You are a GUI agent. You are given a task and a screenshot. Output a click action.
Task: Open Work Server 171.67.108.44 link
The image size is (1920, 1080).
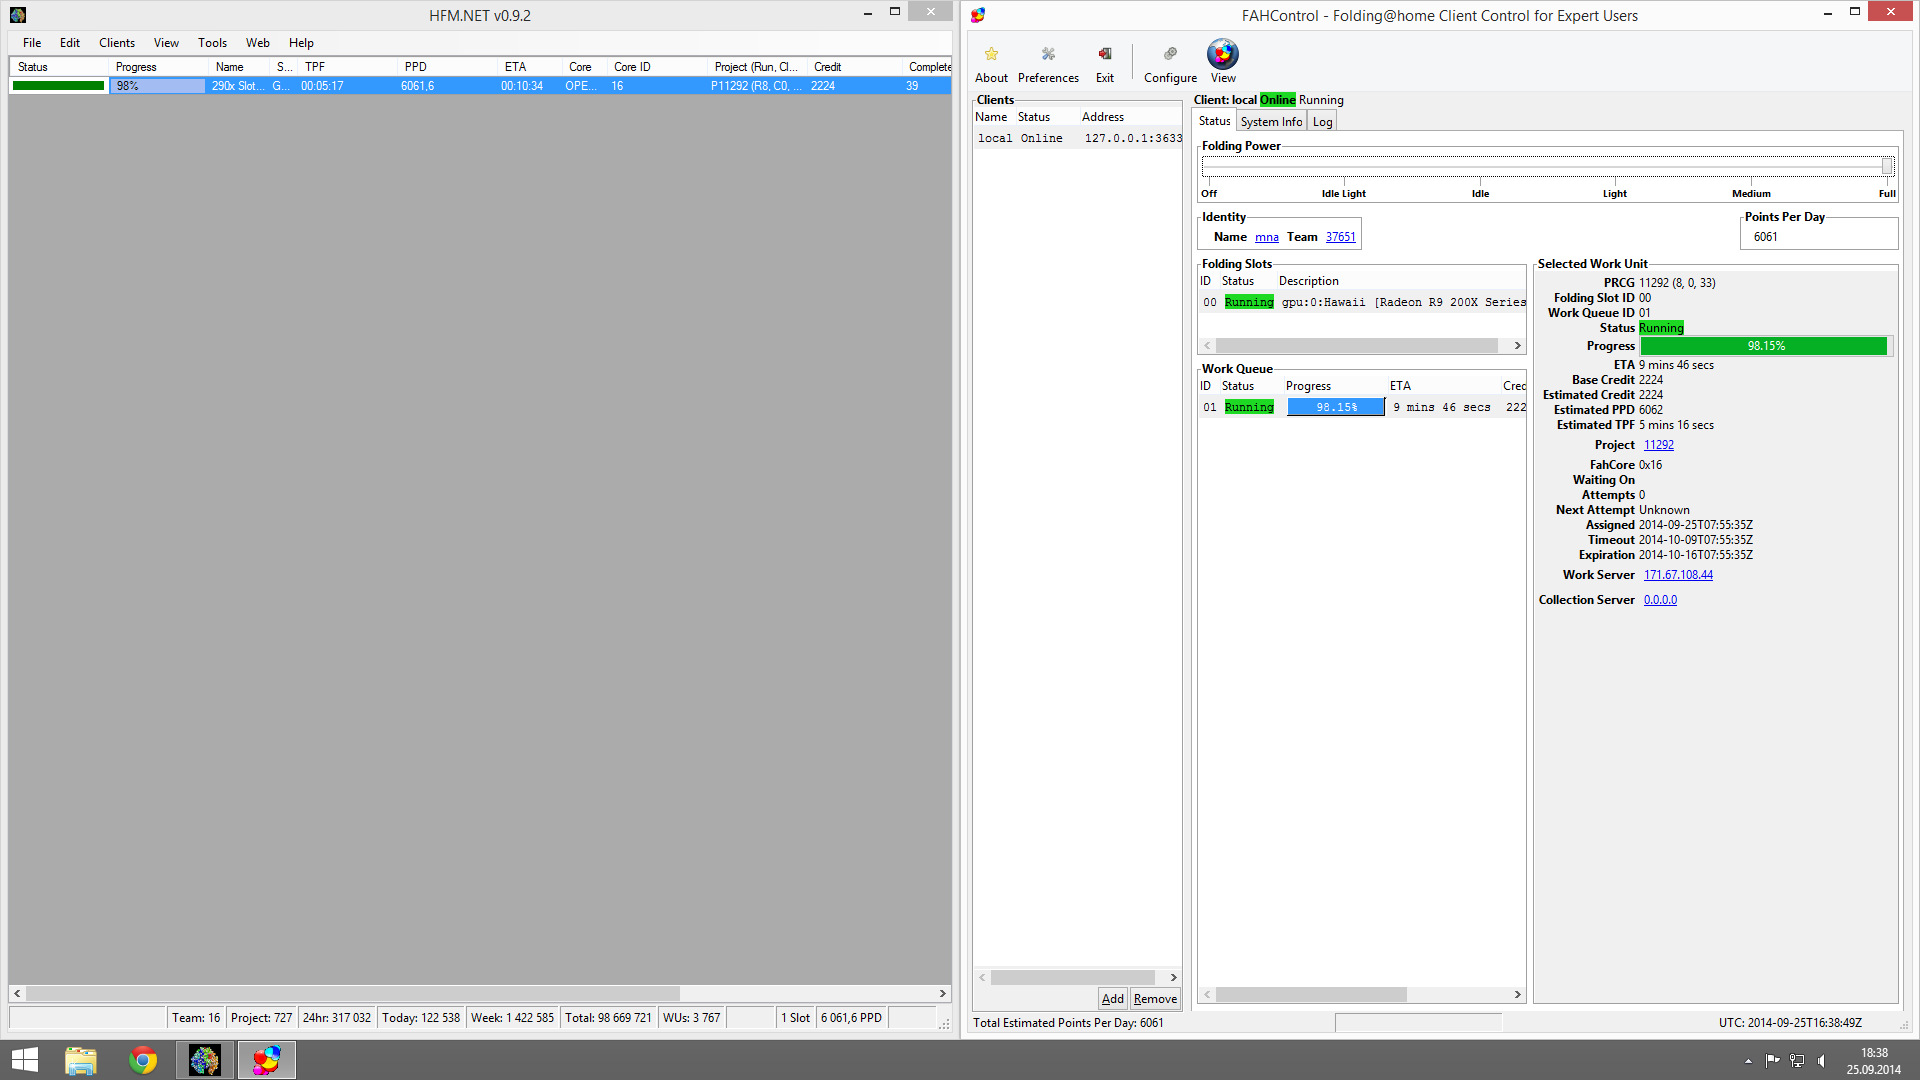pyautogui.click(x=1677, y=575)
